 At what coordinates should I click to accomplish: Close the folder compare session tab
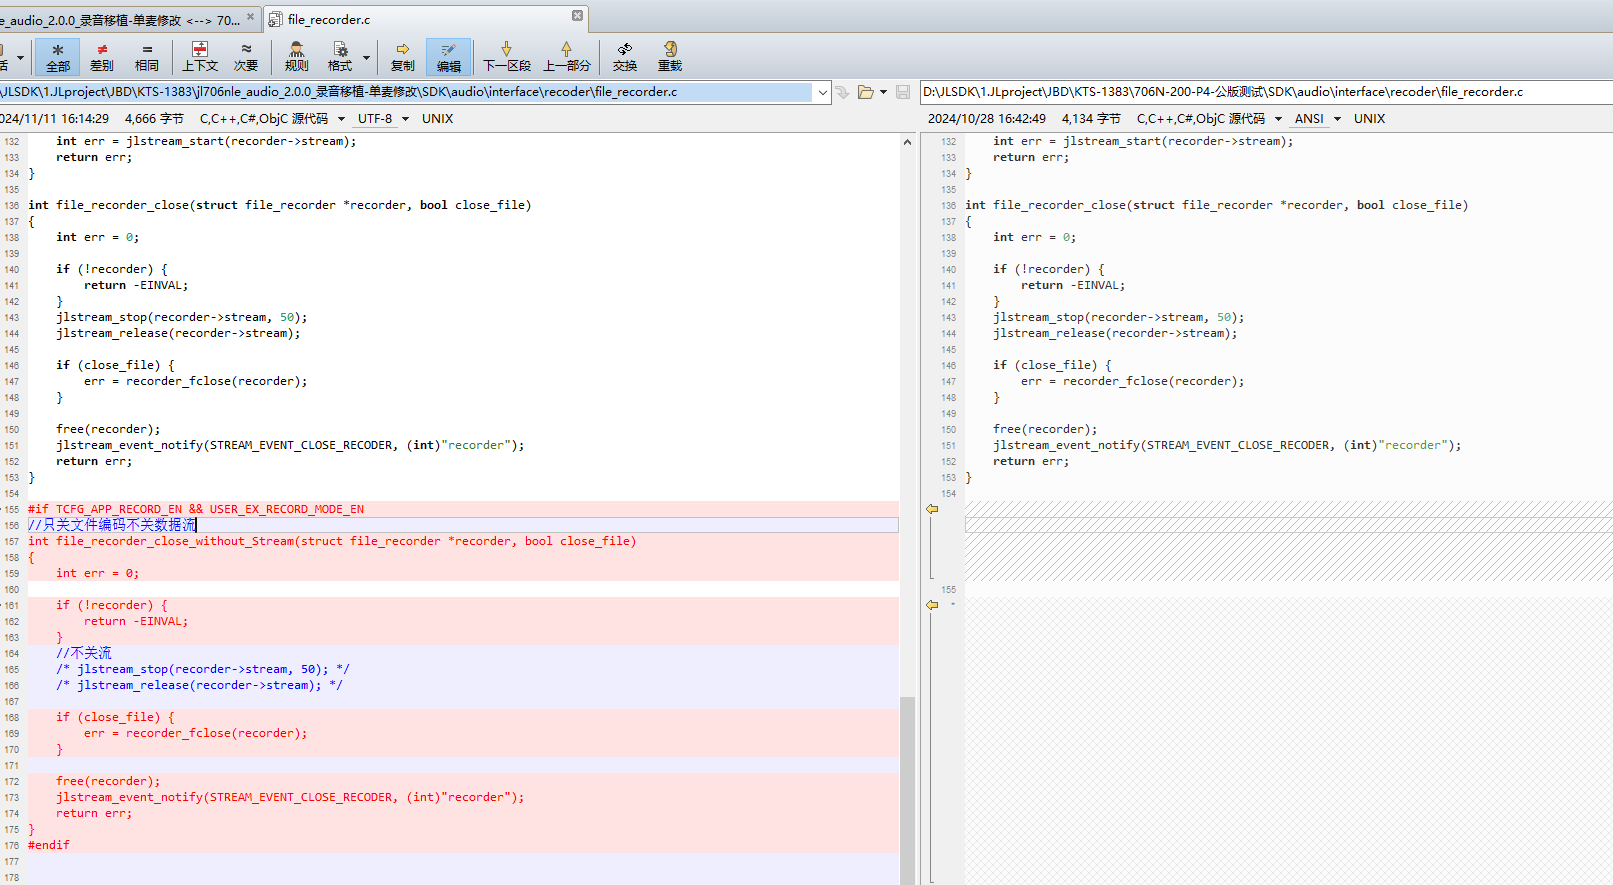pos(251,17)
